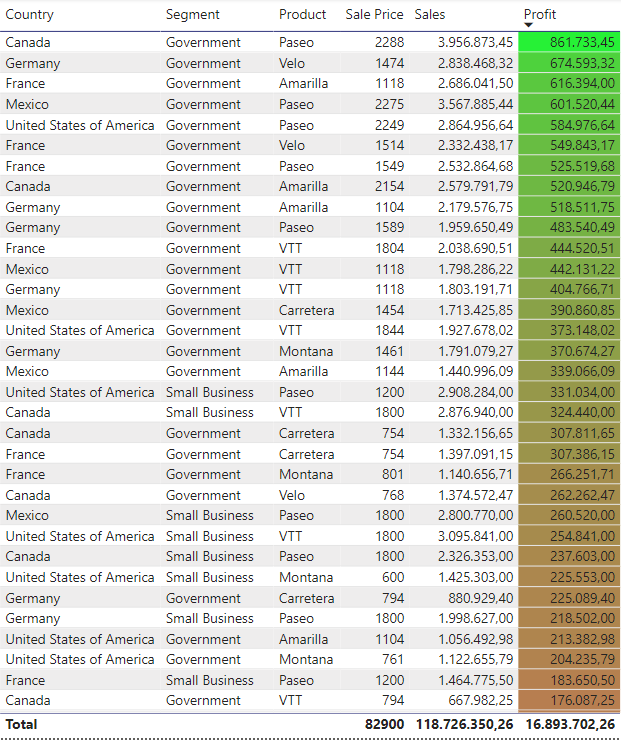Click the sales value 3.956.873,45

pyautogui.click(x=475, y=42)
